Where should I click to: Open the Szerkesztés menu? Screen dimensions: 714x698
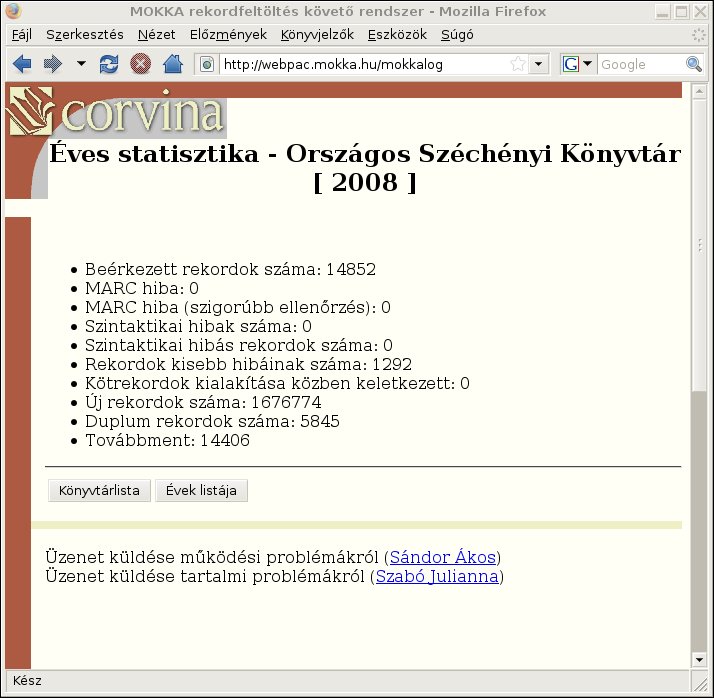click(85, 35)
